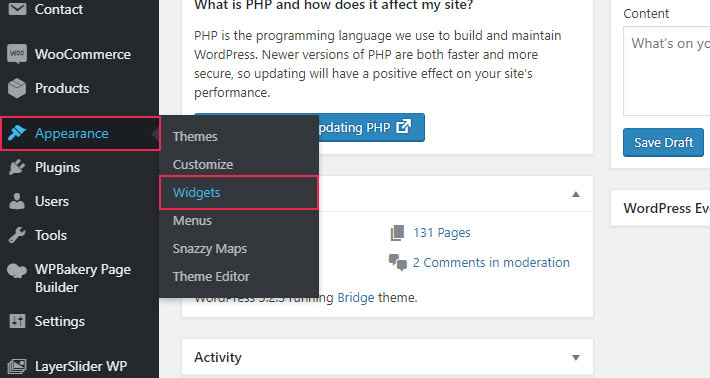Click the Appearance paintbrush icon

[x=17, y=133]
